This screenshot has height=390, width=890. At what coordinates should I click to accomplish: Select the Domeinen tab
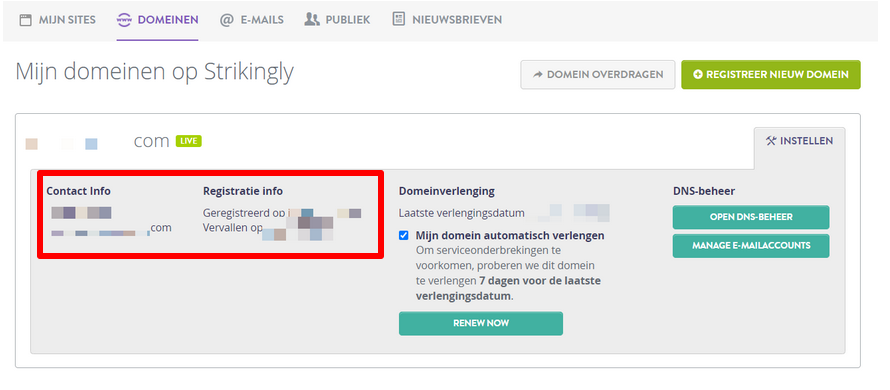(x=157, y=20)
